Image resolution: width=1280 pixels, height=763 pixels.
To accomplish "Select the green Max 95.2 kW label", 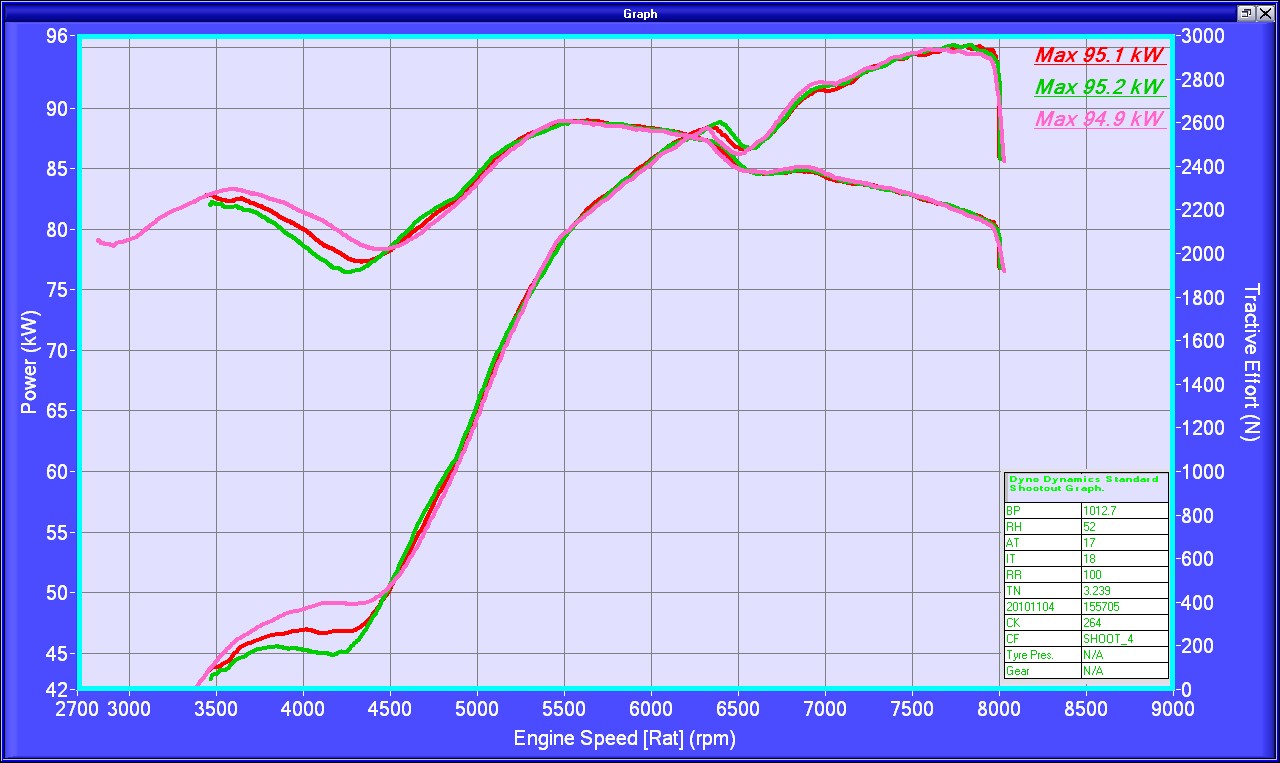I will click(x=1099, y=87).
